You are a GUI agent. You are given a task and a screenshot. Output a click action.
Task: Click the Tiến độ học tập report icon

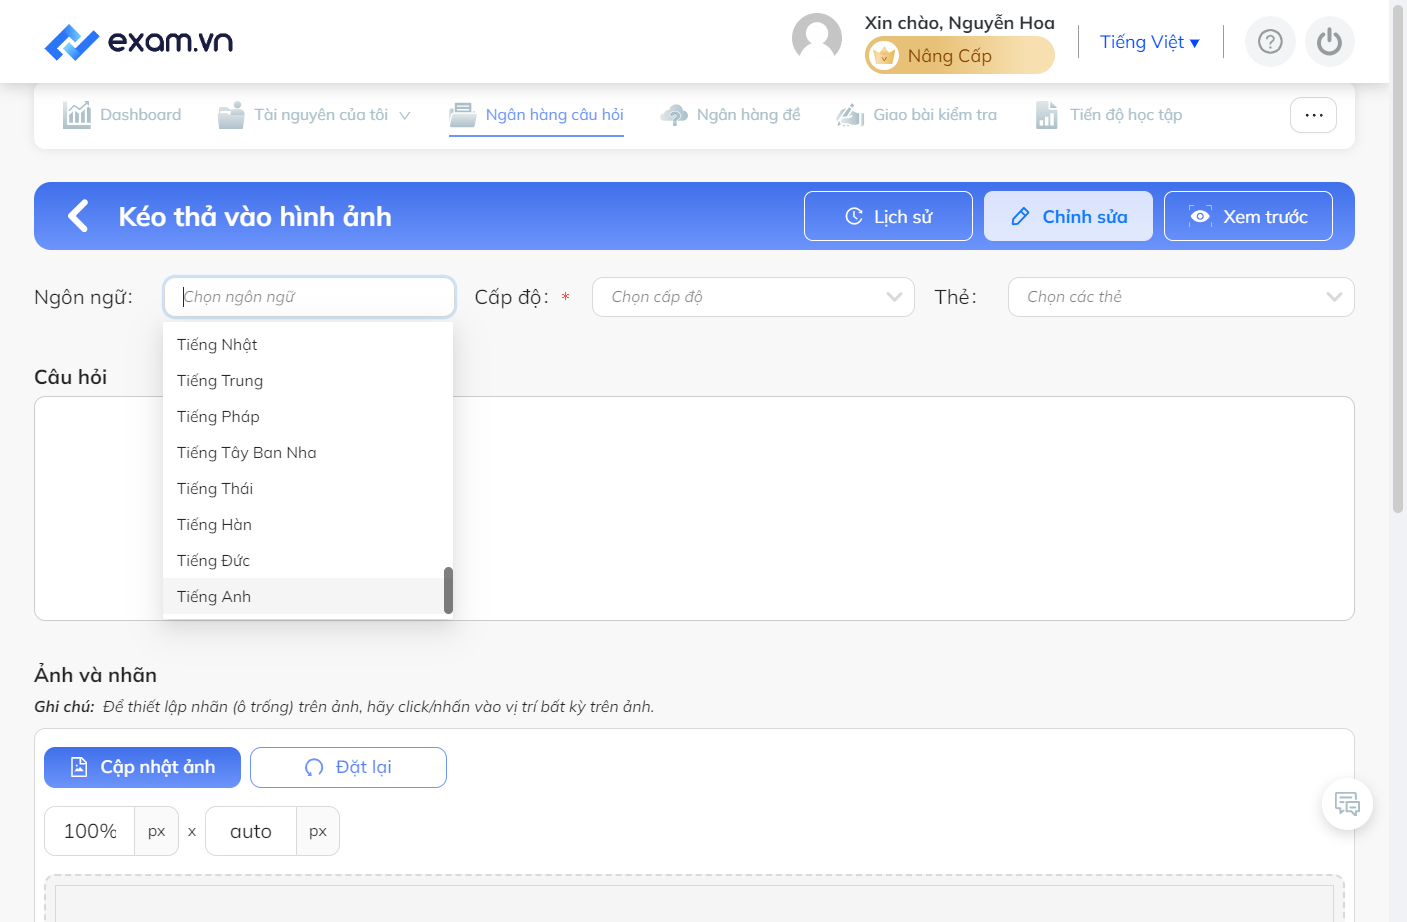click(x=1047, y=115)
